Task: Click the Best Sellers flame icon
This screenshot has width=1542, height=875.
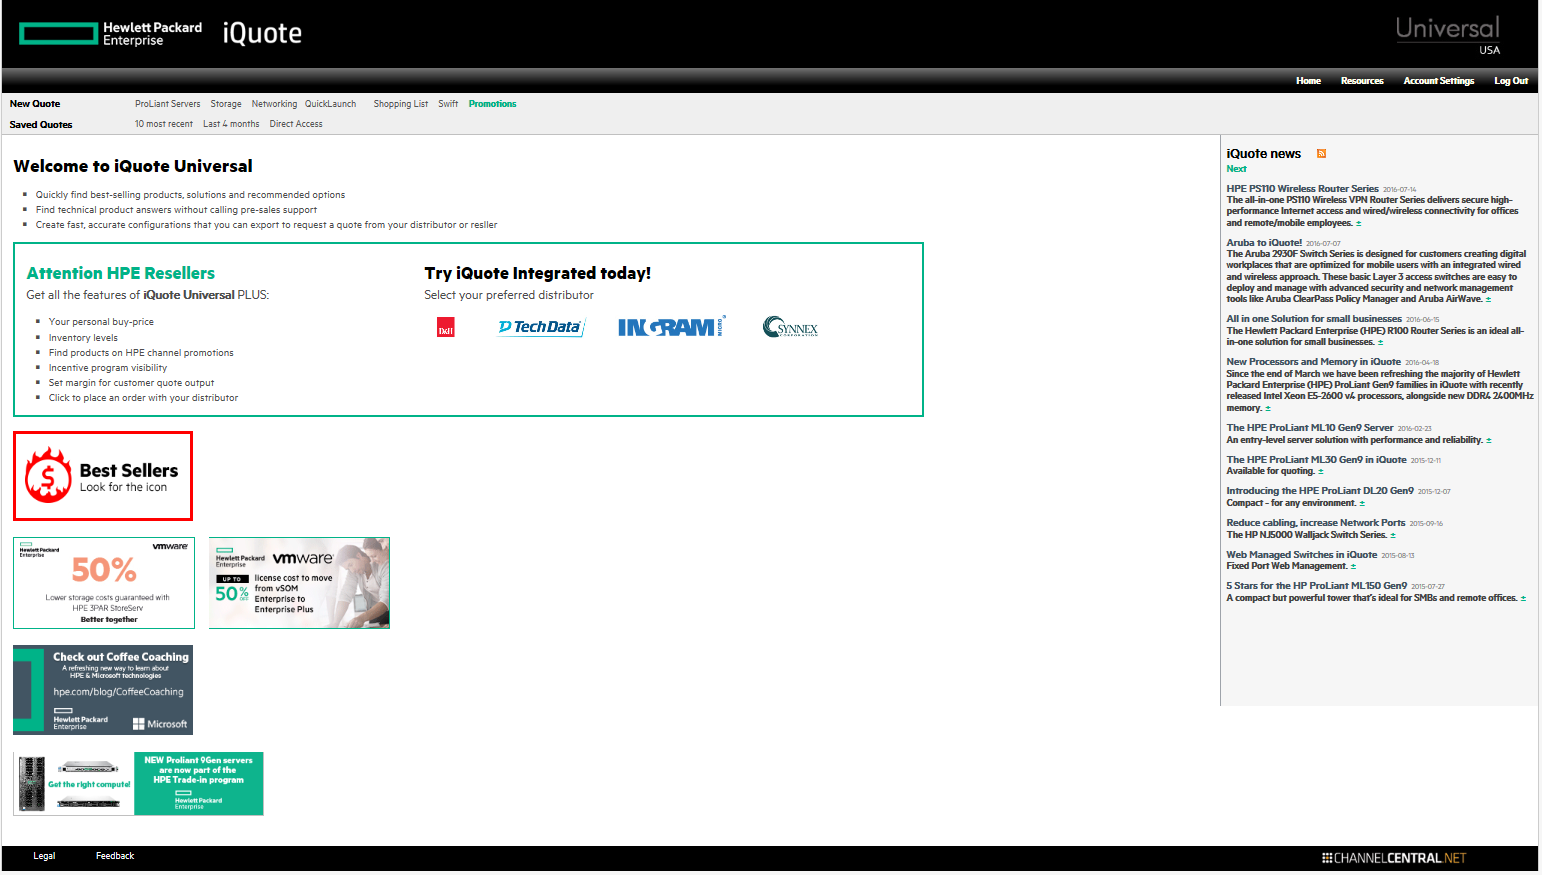Action: (x=47, y=474)
